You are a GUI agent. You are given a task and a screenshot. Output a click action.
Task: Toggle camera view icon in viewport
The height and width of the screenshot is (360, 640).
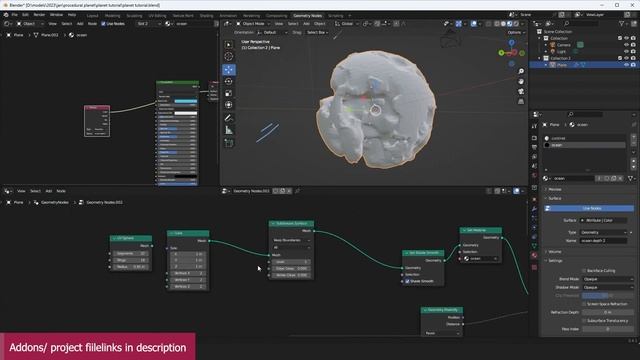(x=521, y=91)
